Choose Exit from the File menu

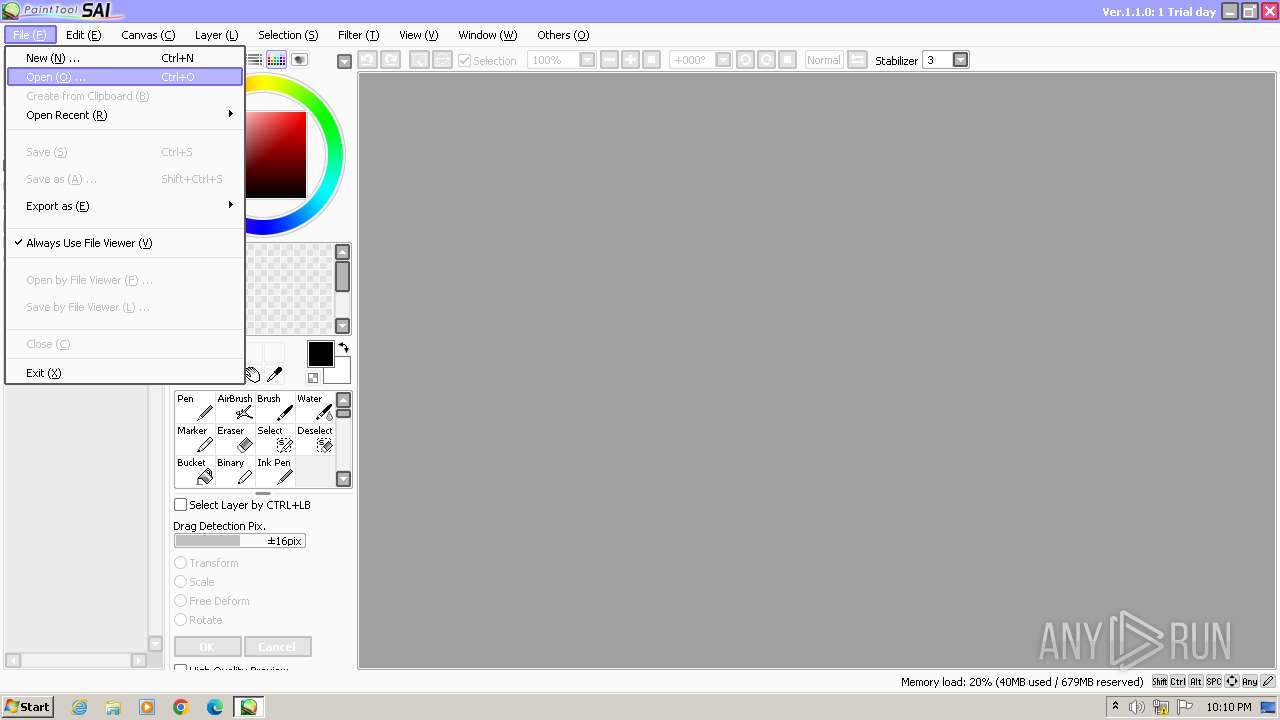tap(125, 373)
